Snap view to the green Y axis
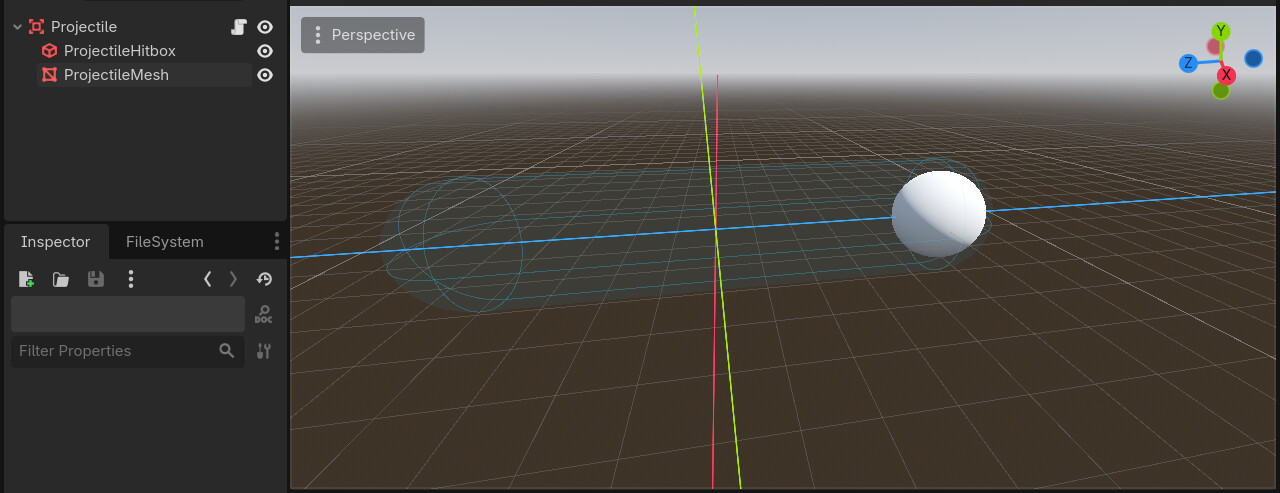1280x493 pixels. point(1221,32)
